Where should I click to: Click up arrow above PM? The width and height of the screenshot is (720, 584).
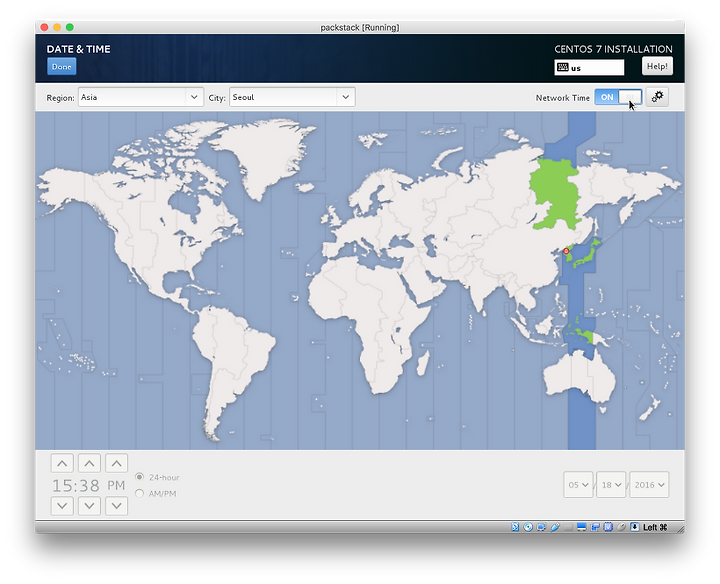[117, 463]
